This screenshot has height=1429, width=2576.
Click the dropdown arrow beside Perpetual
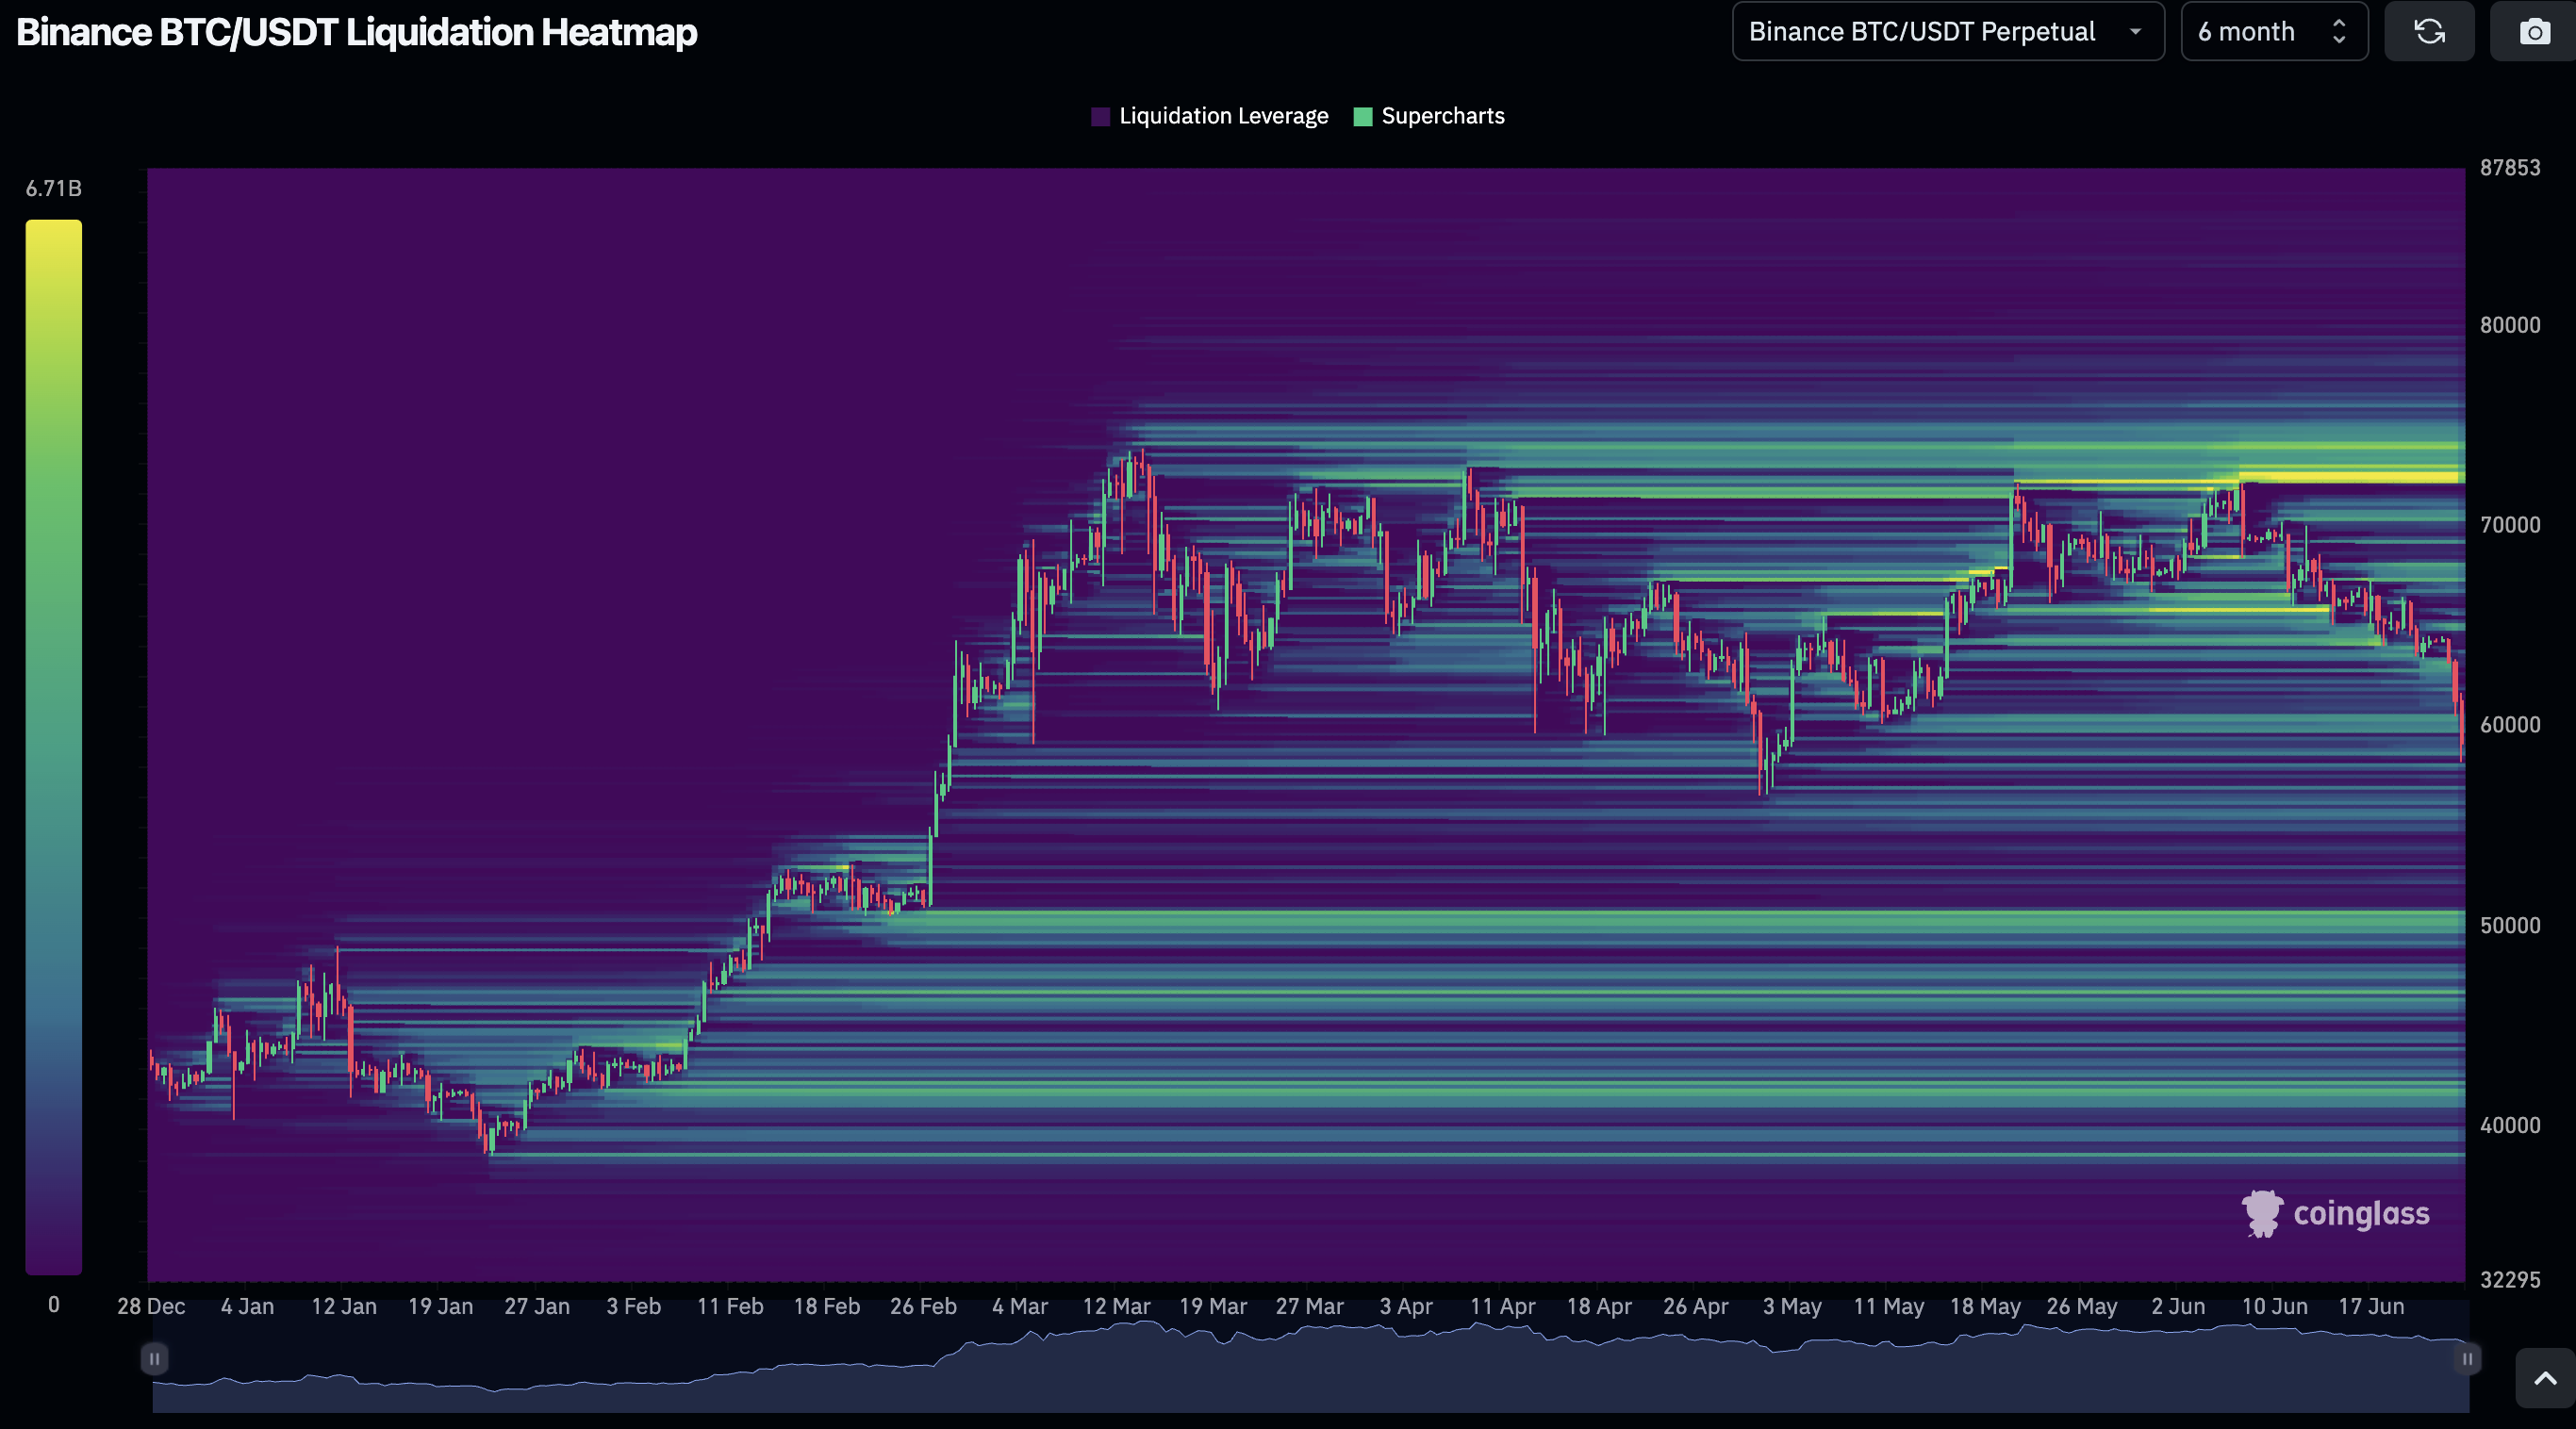pos(2135,32)
